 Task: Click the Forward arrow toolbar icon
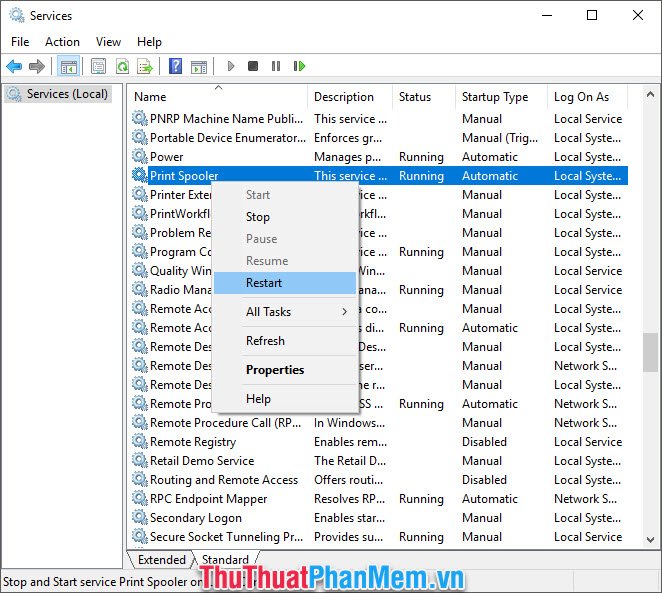pyautogui.click(x=37, y=66)
